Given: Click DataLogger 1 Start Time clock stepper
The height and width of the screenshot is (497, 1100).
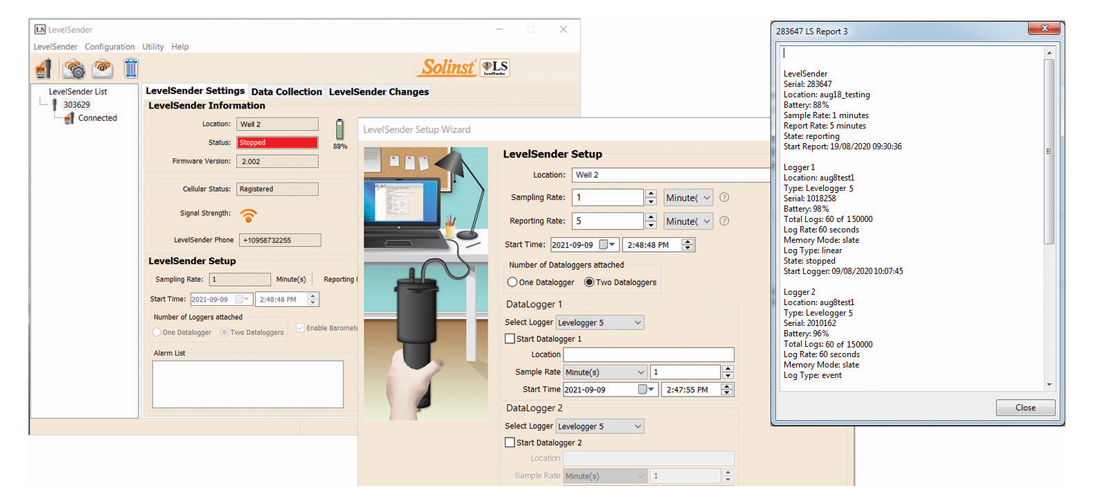Looking at the screenshot, I should [727, 389].
